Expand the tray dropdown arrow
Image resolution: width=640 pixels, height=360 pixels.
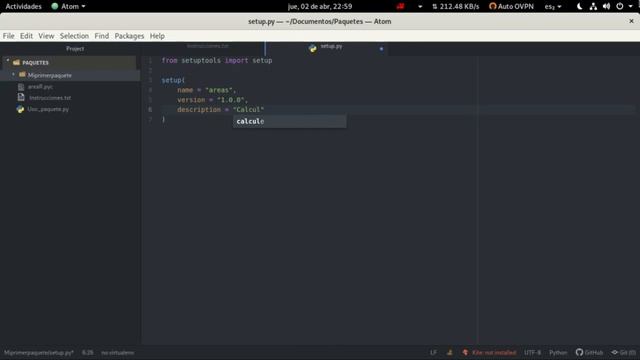pyautogui.click(x=420, y=7)
